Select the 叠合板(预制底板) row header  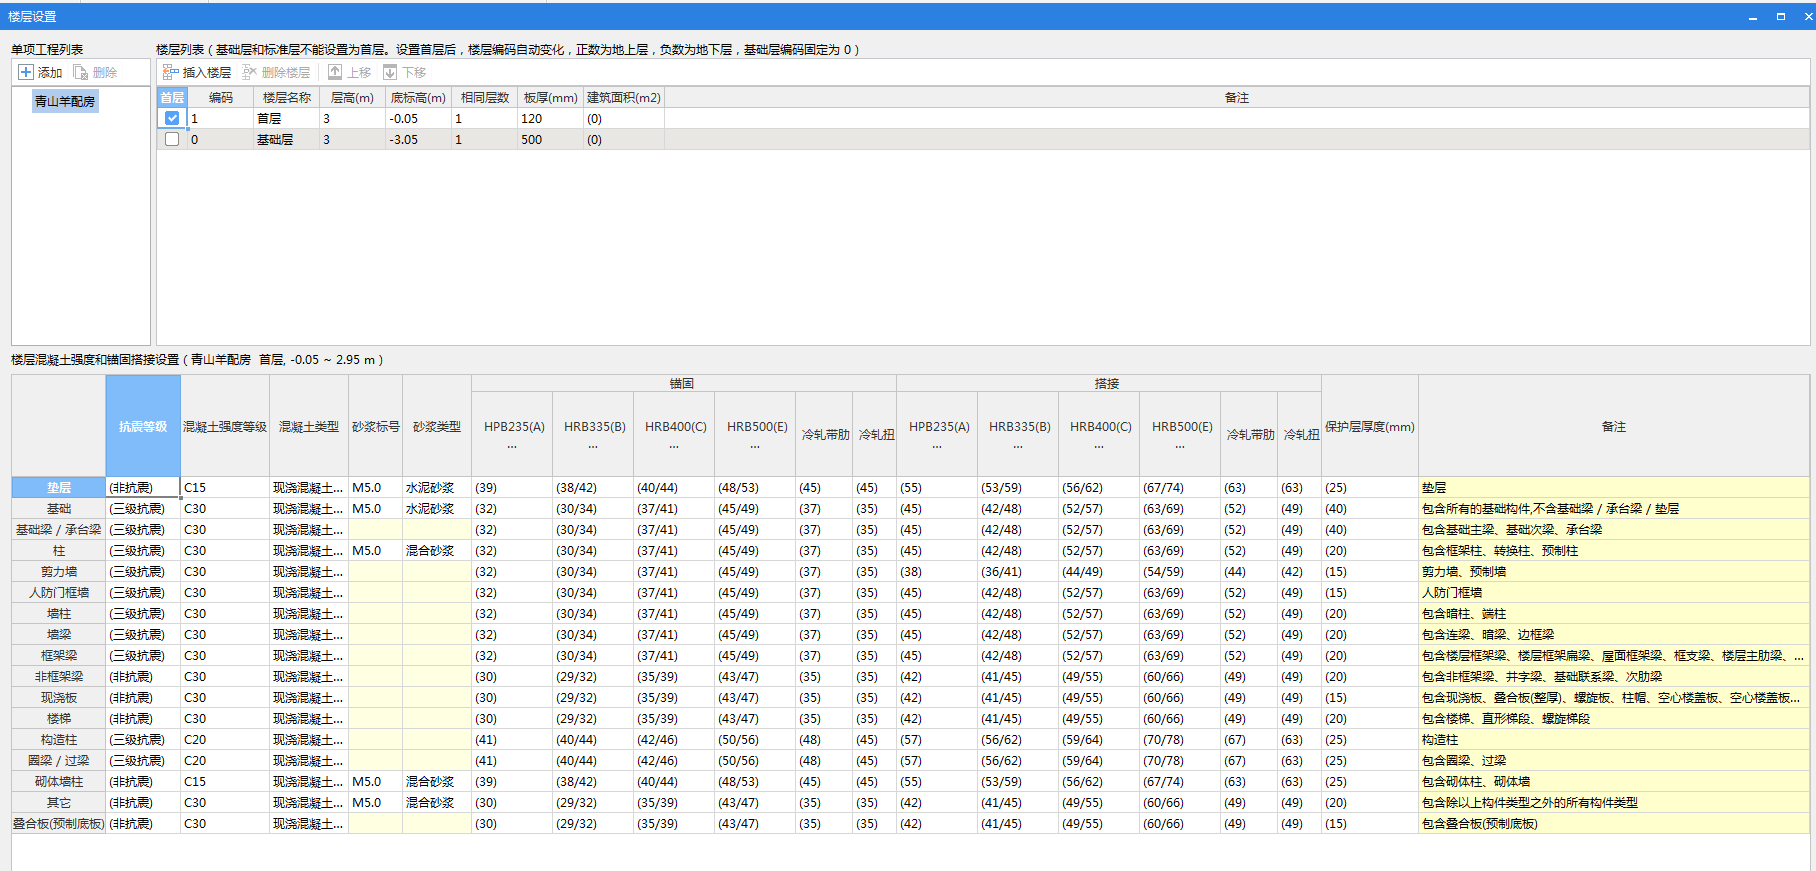(x=59, y=823)
